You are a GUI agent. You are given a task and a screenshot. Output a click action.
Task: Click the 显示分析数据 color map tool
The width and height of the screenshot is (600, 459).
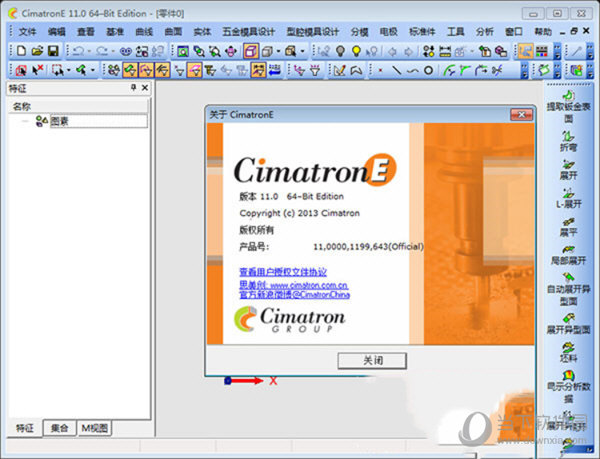point(568,386)
